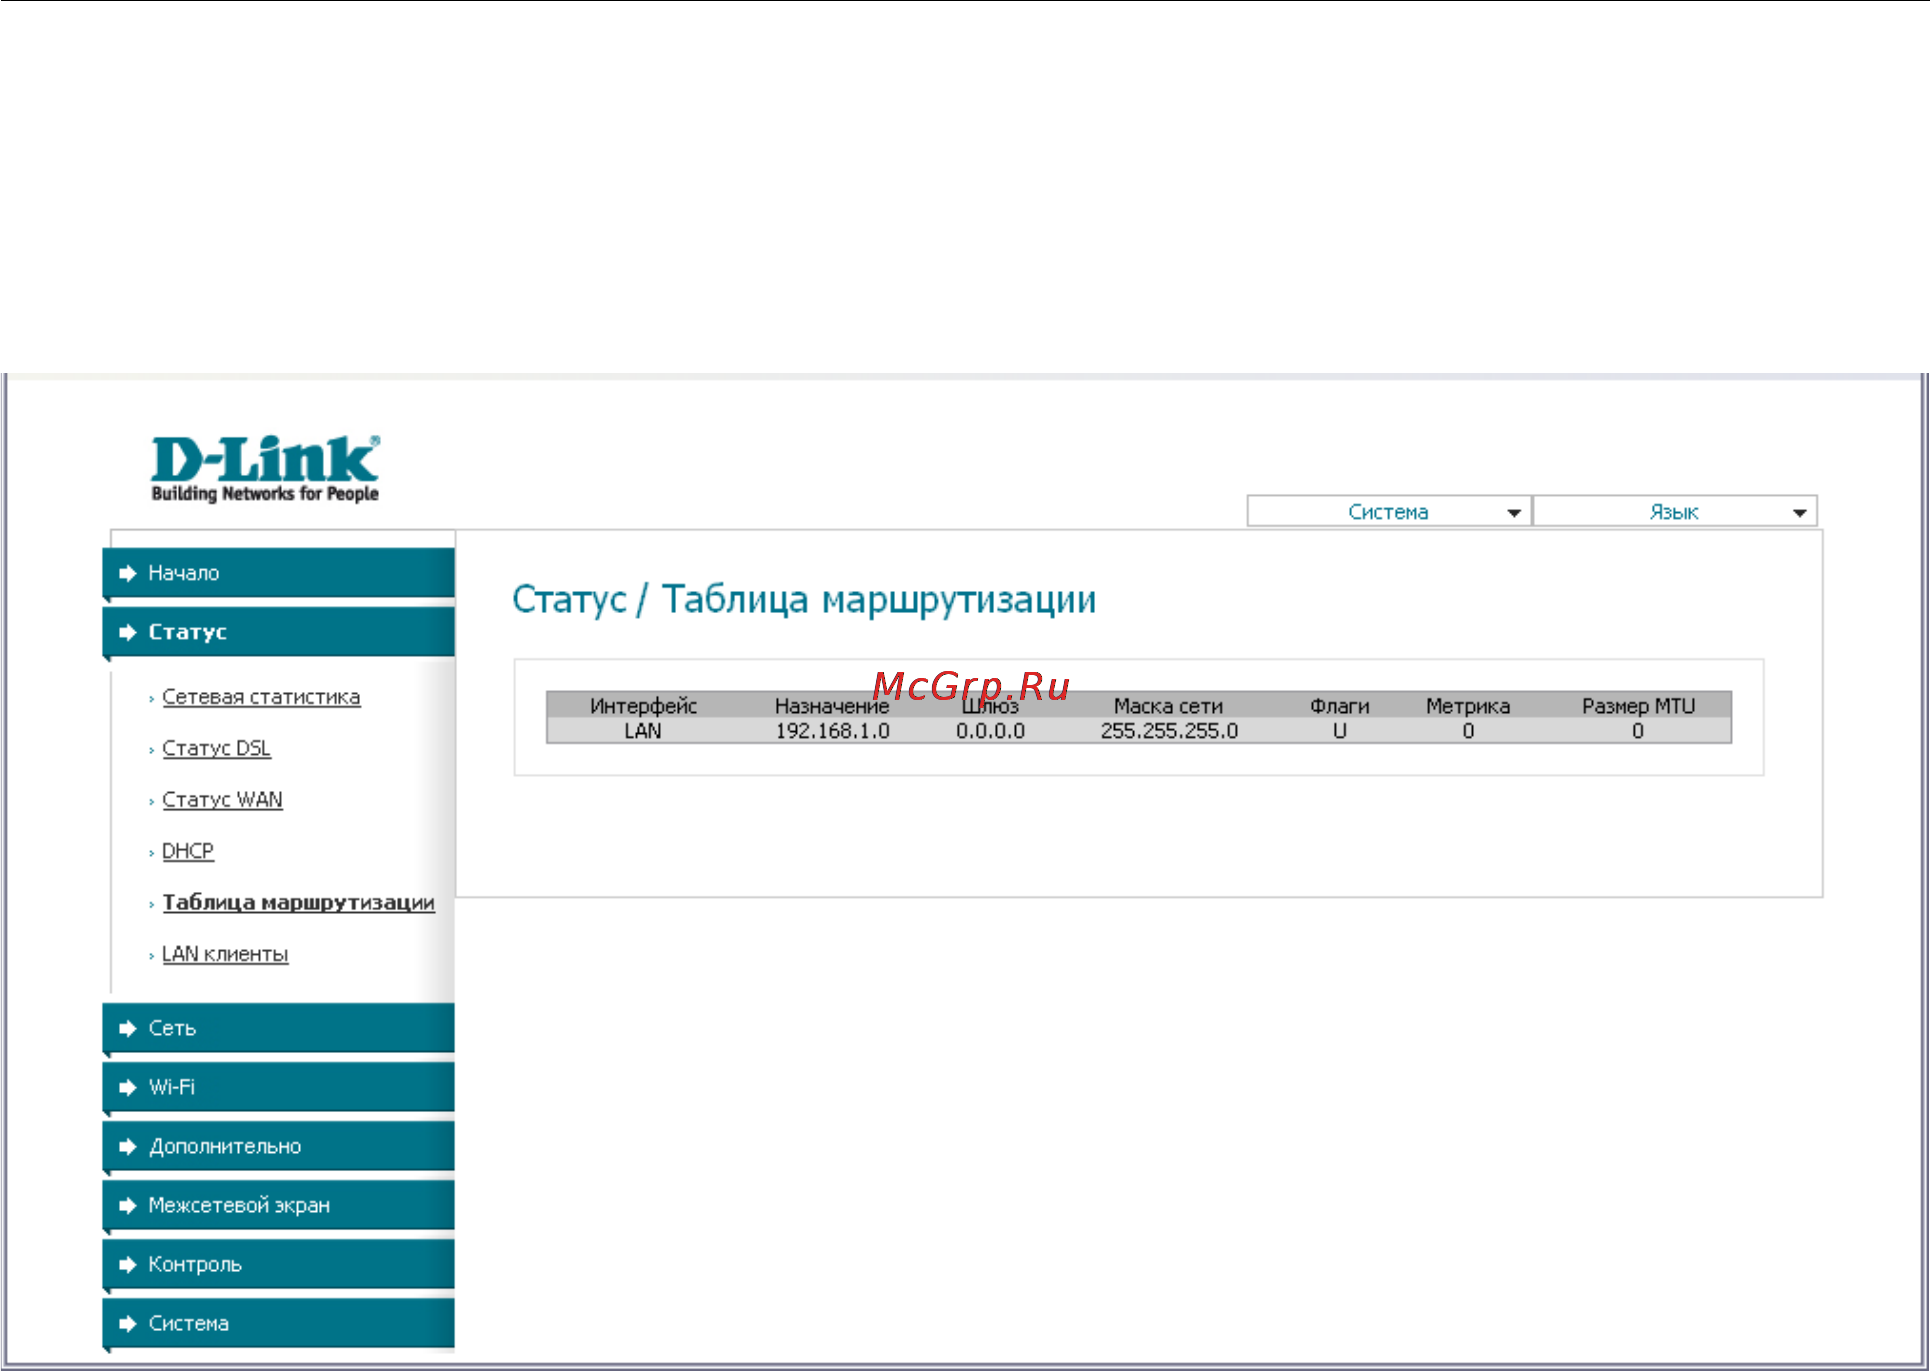Open the Статус WAN link
This screenshot has height=1371, width=1930.
222,800
